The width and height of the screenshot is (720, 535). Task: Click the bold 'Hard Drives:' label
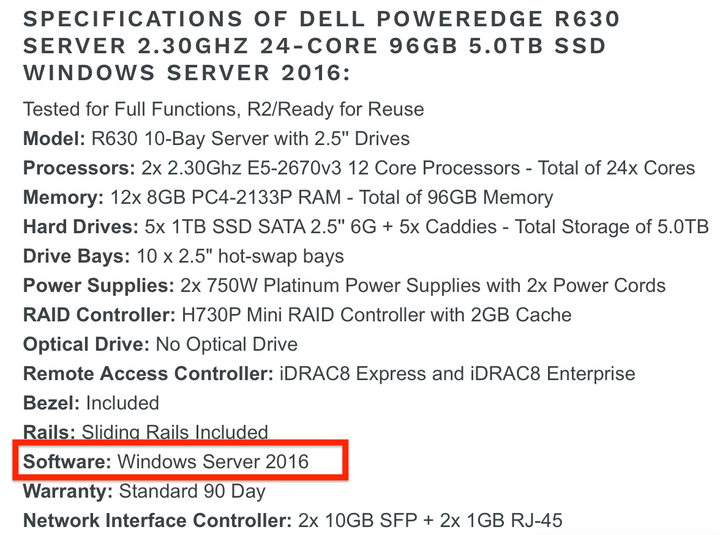78,227
